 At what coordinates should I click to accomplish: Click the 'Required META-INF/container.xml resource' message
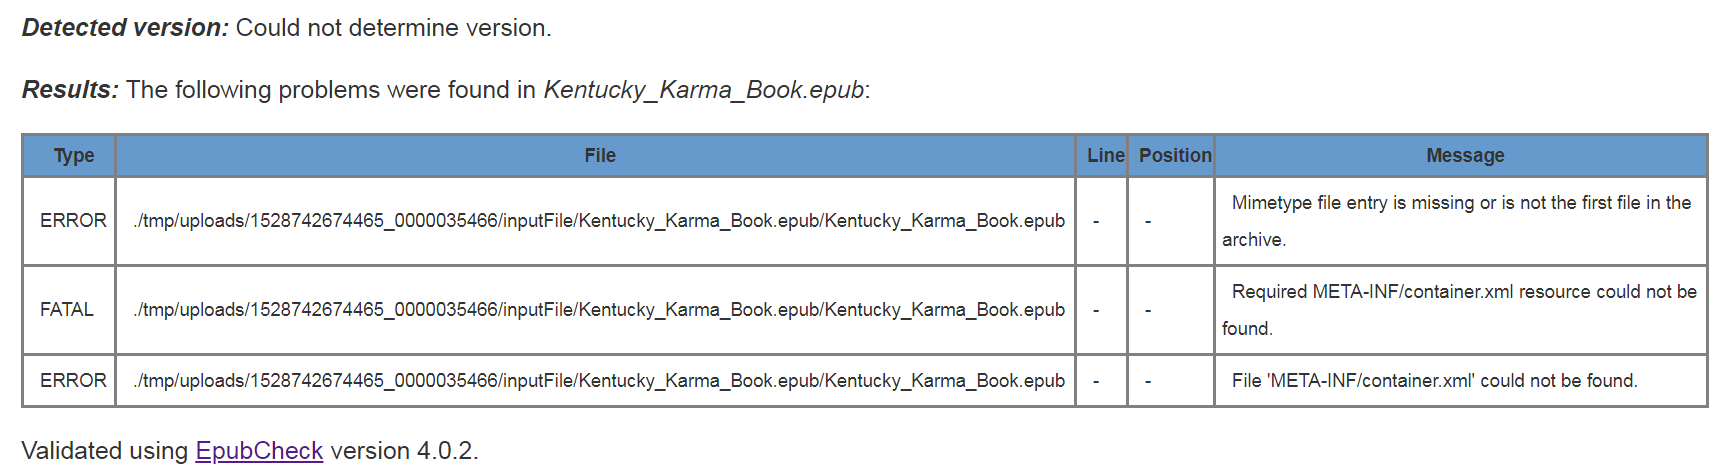tap(1463, 292)
